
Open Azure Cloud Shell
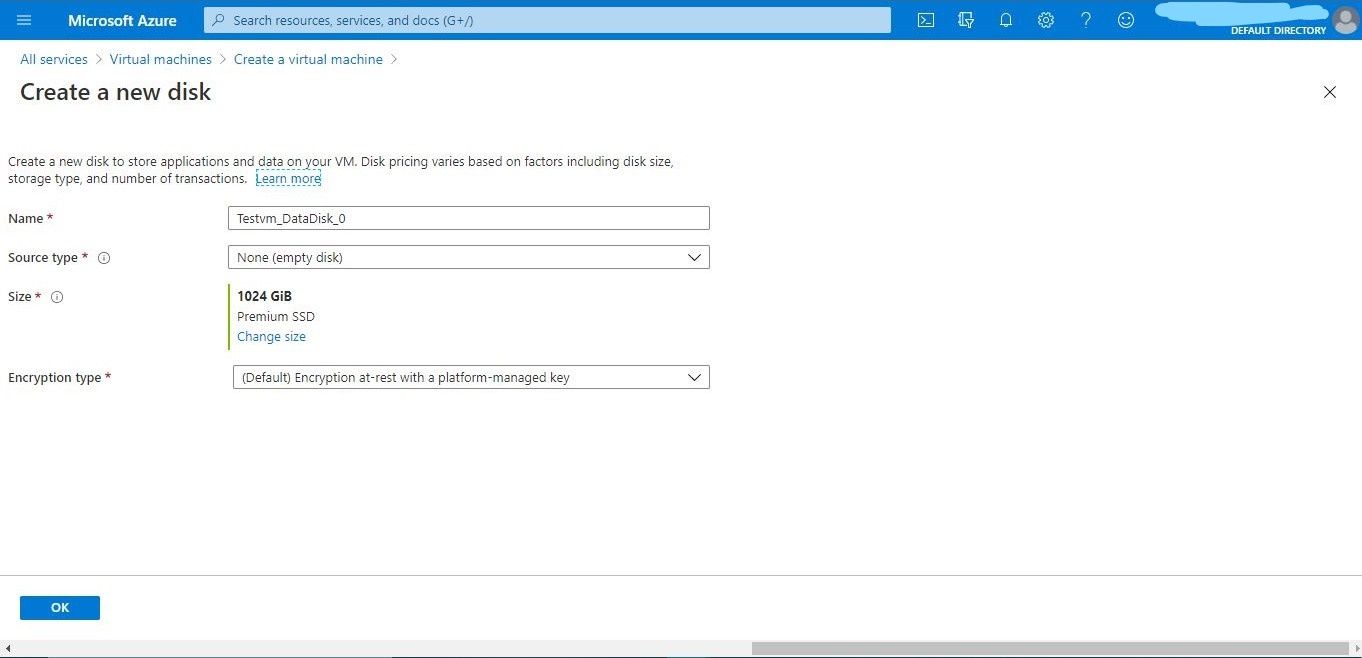925,20
